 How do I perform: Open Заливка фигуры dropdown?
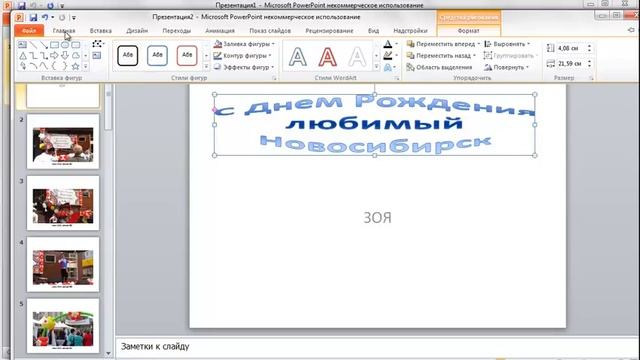point(244,44)
